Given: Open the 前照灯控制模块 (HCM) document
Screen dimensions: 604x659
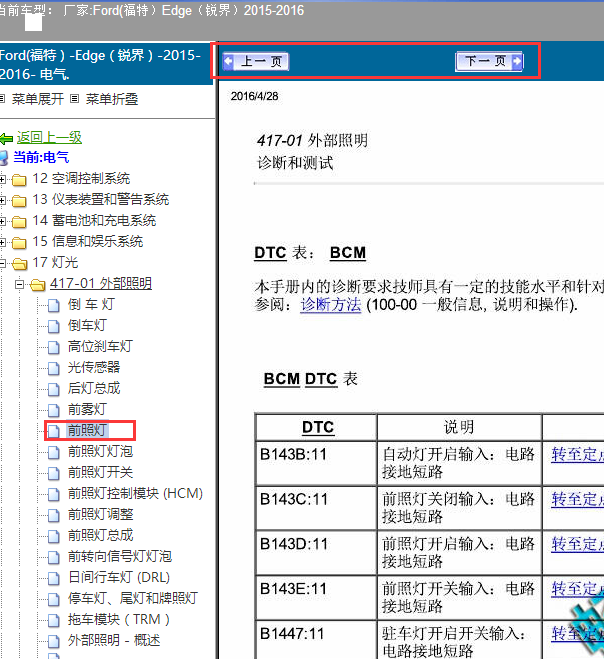Looking at the screenshot, I should click(135, 494).
